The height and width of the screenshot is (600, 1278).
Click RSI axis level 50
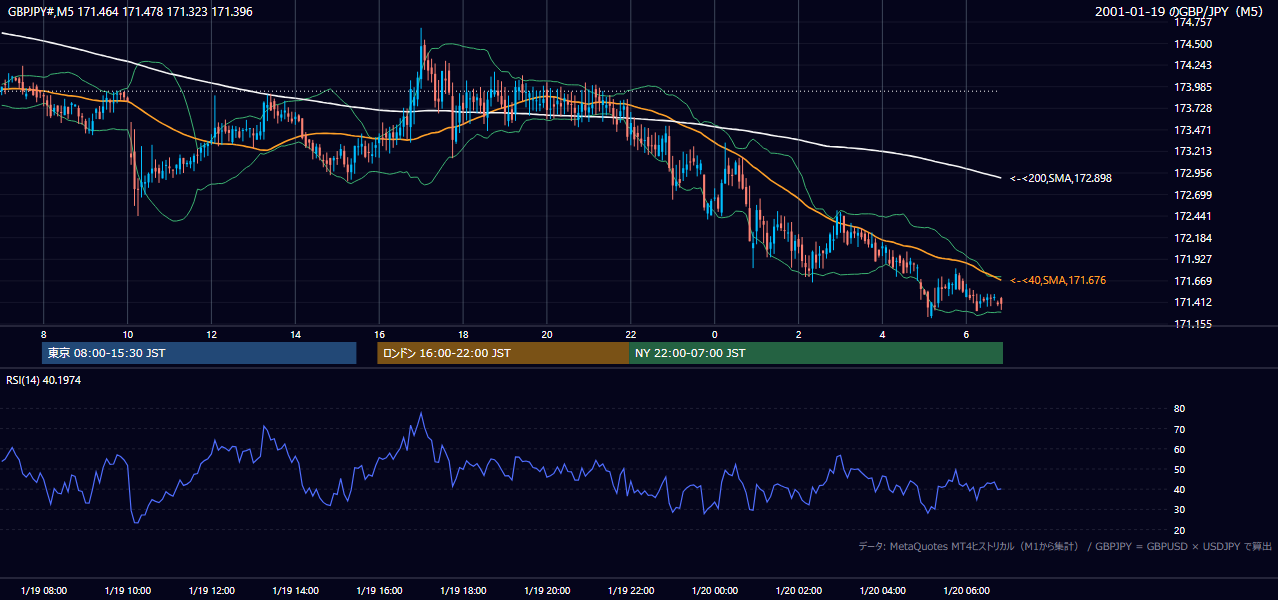[x=1179, y=469]
